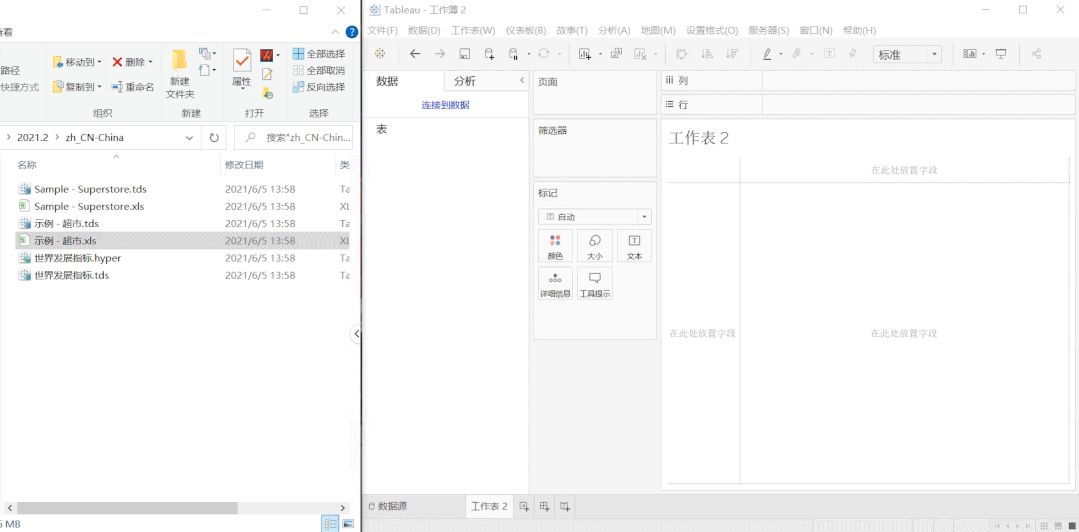
Task: Click the Explorer help question mark icon
Action: coord(352,32)
